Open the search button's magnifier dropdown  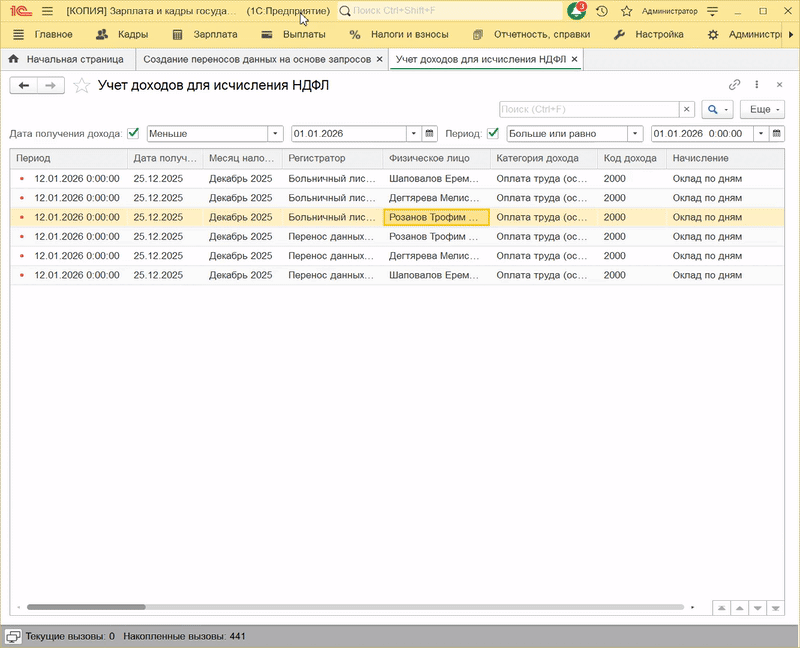point(717,109)
